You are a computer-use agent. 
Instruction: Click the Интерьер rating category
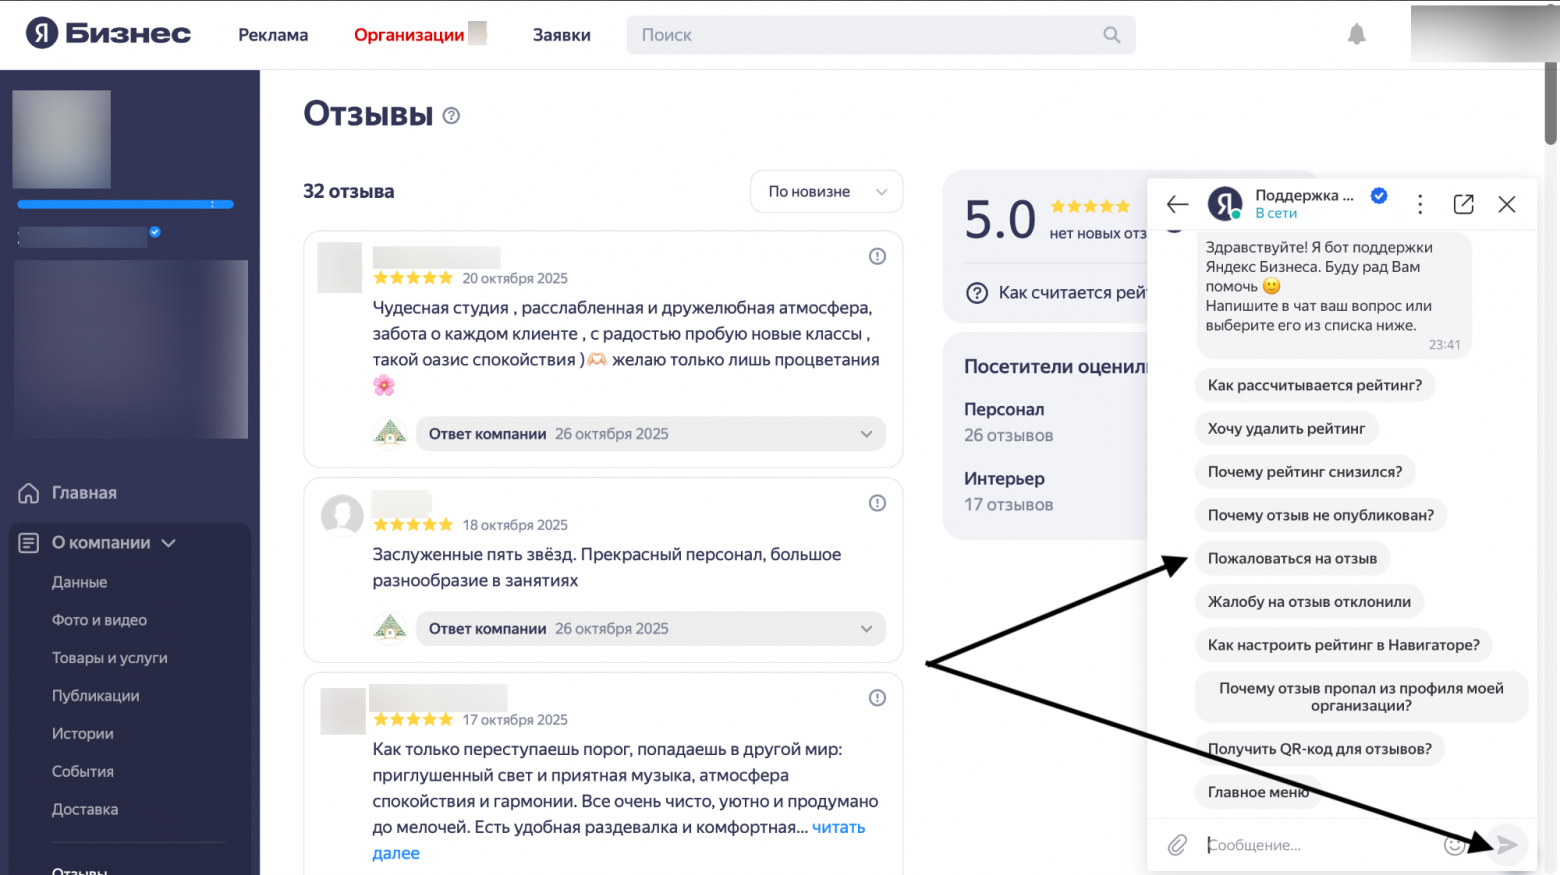pyautogui.click(x=1004, y=479)
